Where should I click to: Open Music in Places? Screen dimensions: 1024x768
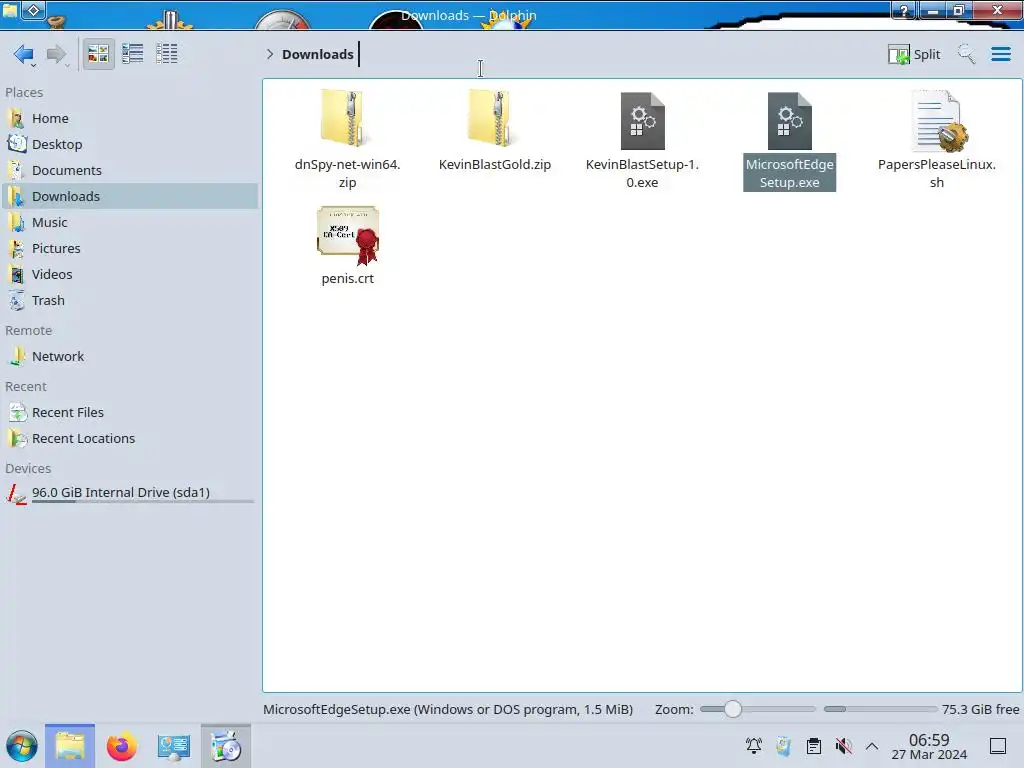tap(129, 223)
